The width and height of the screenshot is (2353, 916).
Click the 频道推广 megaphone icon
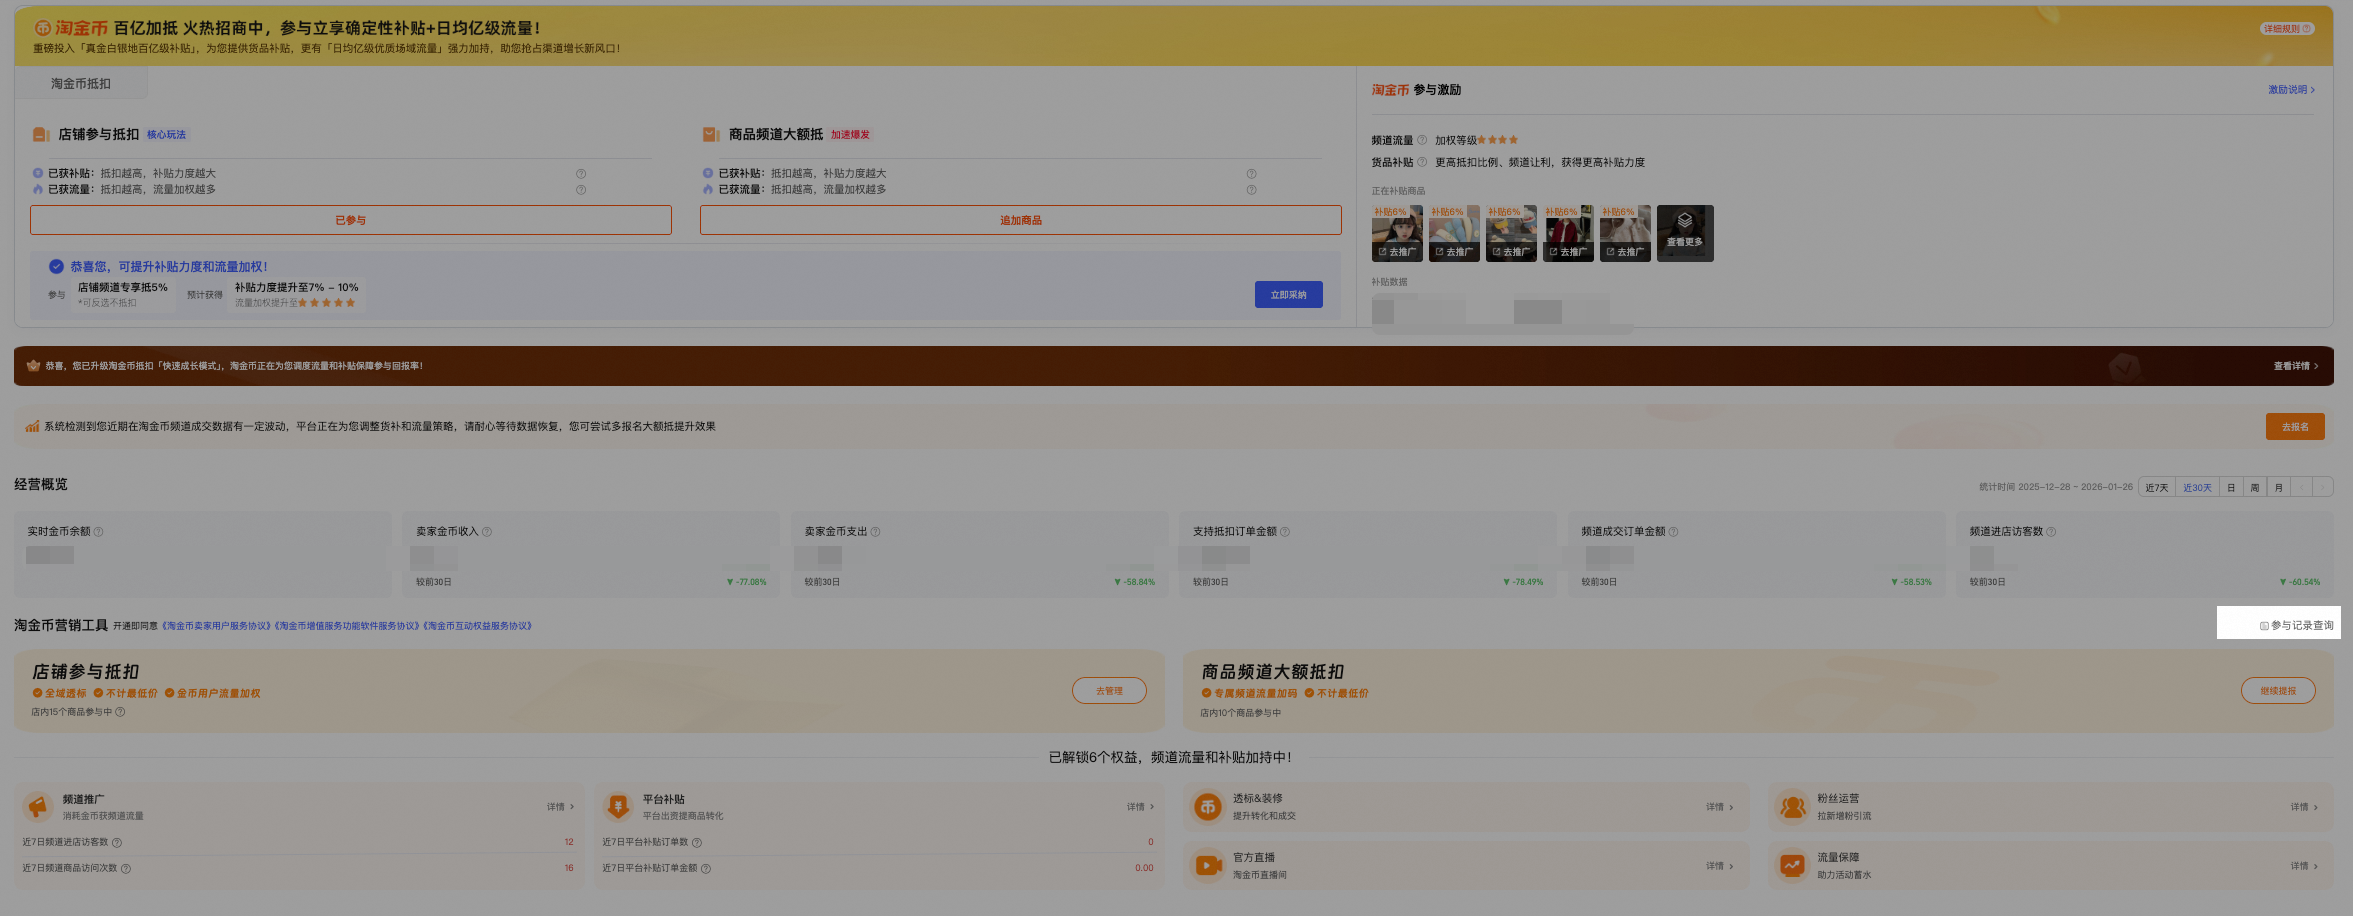[x=37, y=806]
